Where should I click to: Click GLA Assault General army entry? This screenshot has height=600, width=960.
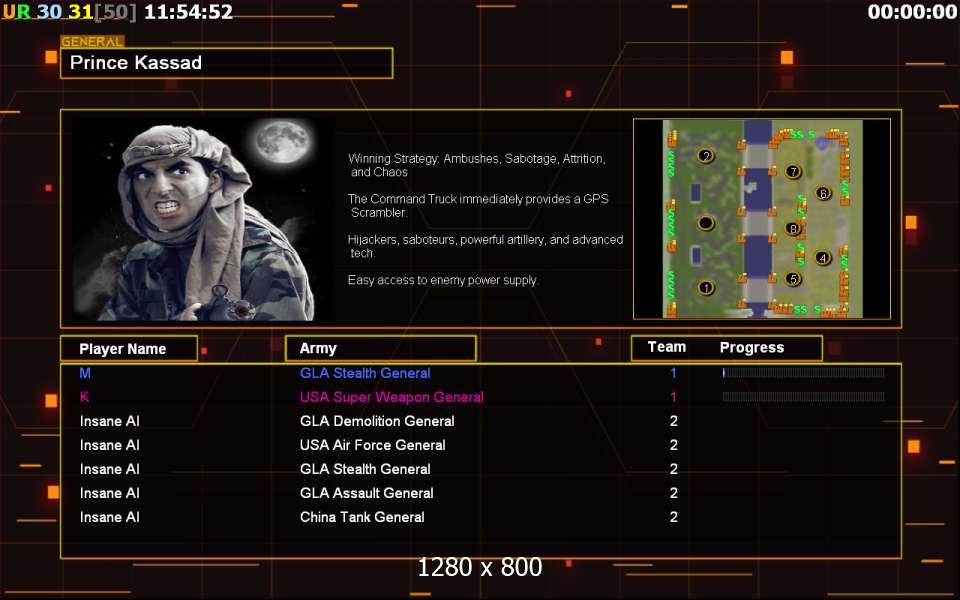click(x=366, y=493)
